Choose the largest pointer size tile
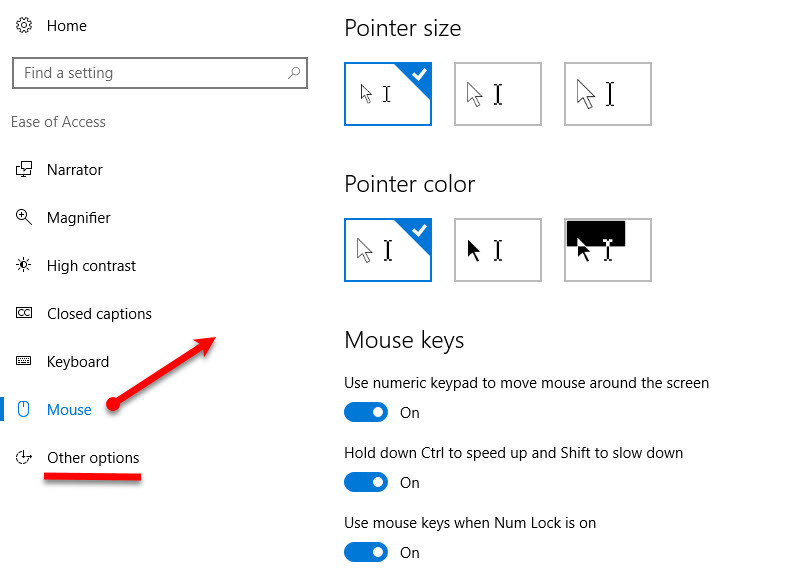 pos(608,94)
